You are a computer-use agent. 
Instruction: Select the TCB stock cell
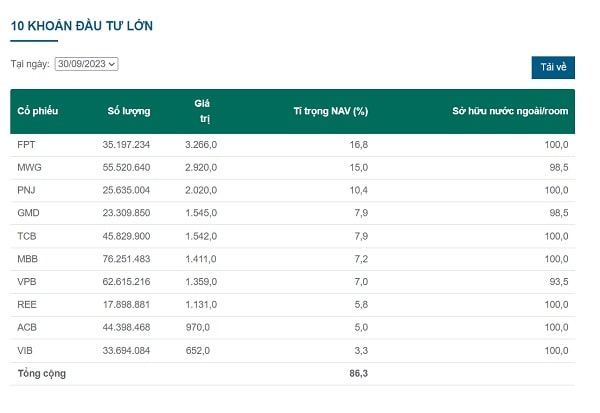pyautogui.click(x=27, y=236)
